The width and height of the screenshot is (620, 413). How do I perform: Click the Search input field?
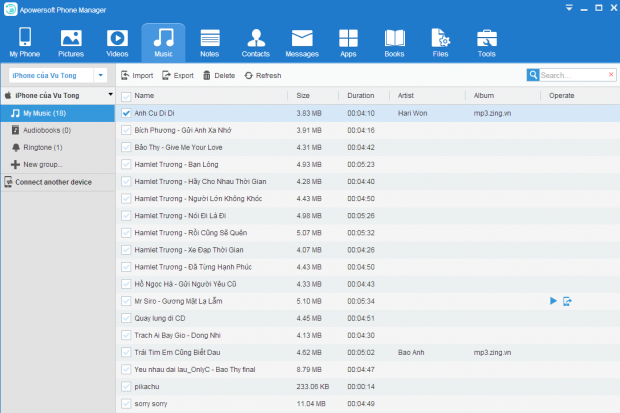pyautogui.click(x=572, y=75)
